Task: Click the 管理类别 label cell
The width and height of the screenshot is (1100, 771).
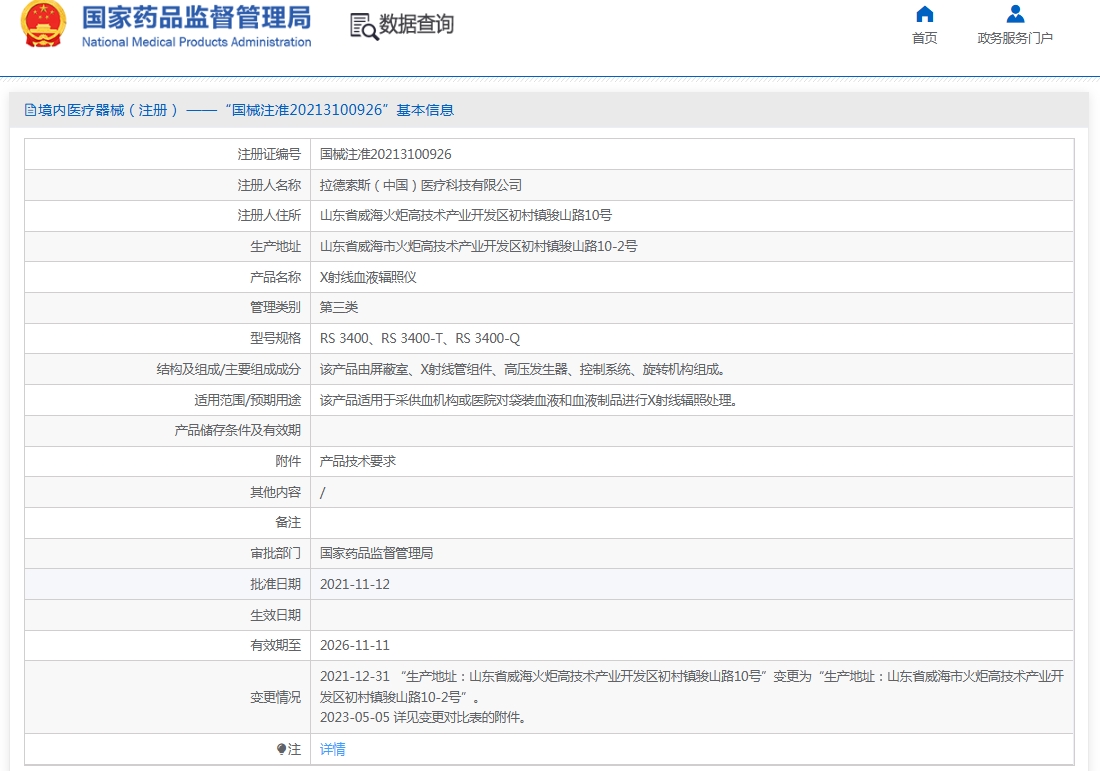Action: [x=168, y=307]
